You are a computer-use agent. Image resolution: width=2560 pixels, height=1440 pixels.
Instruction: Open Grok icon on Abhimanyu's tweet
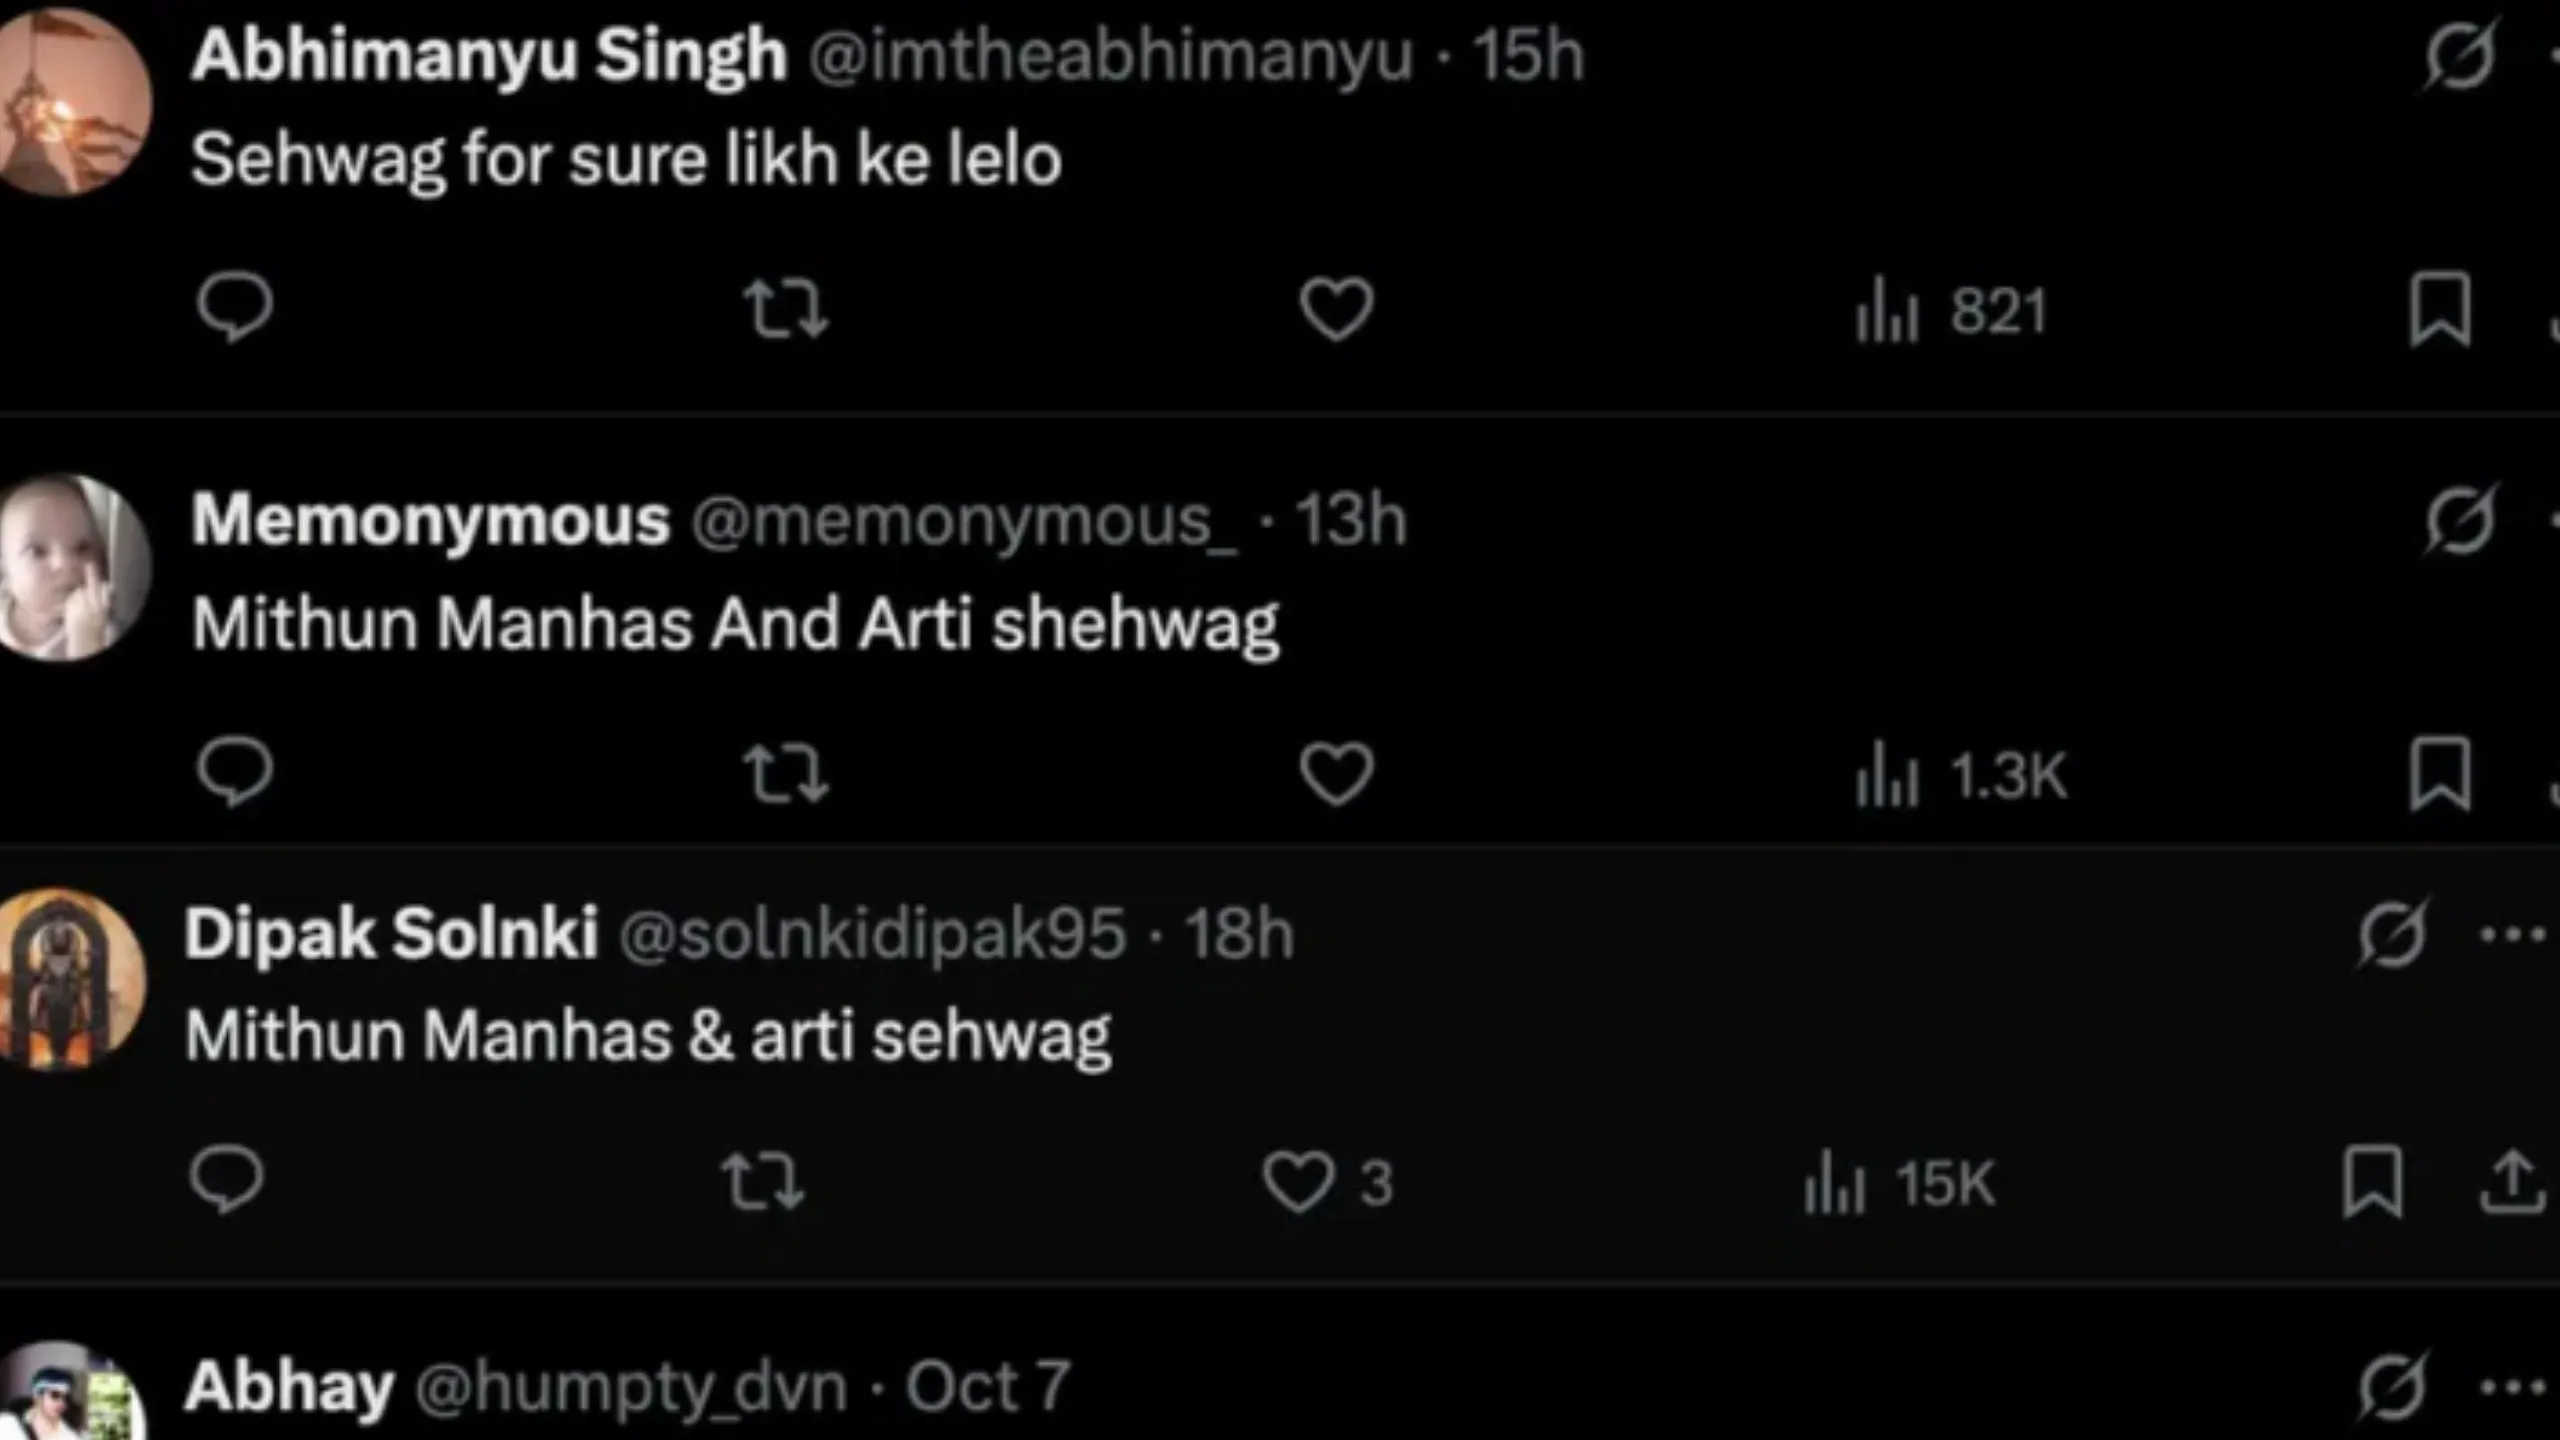2459,54
